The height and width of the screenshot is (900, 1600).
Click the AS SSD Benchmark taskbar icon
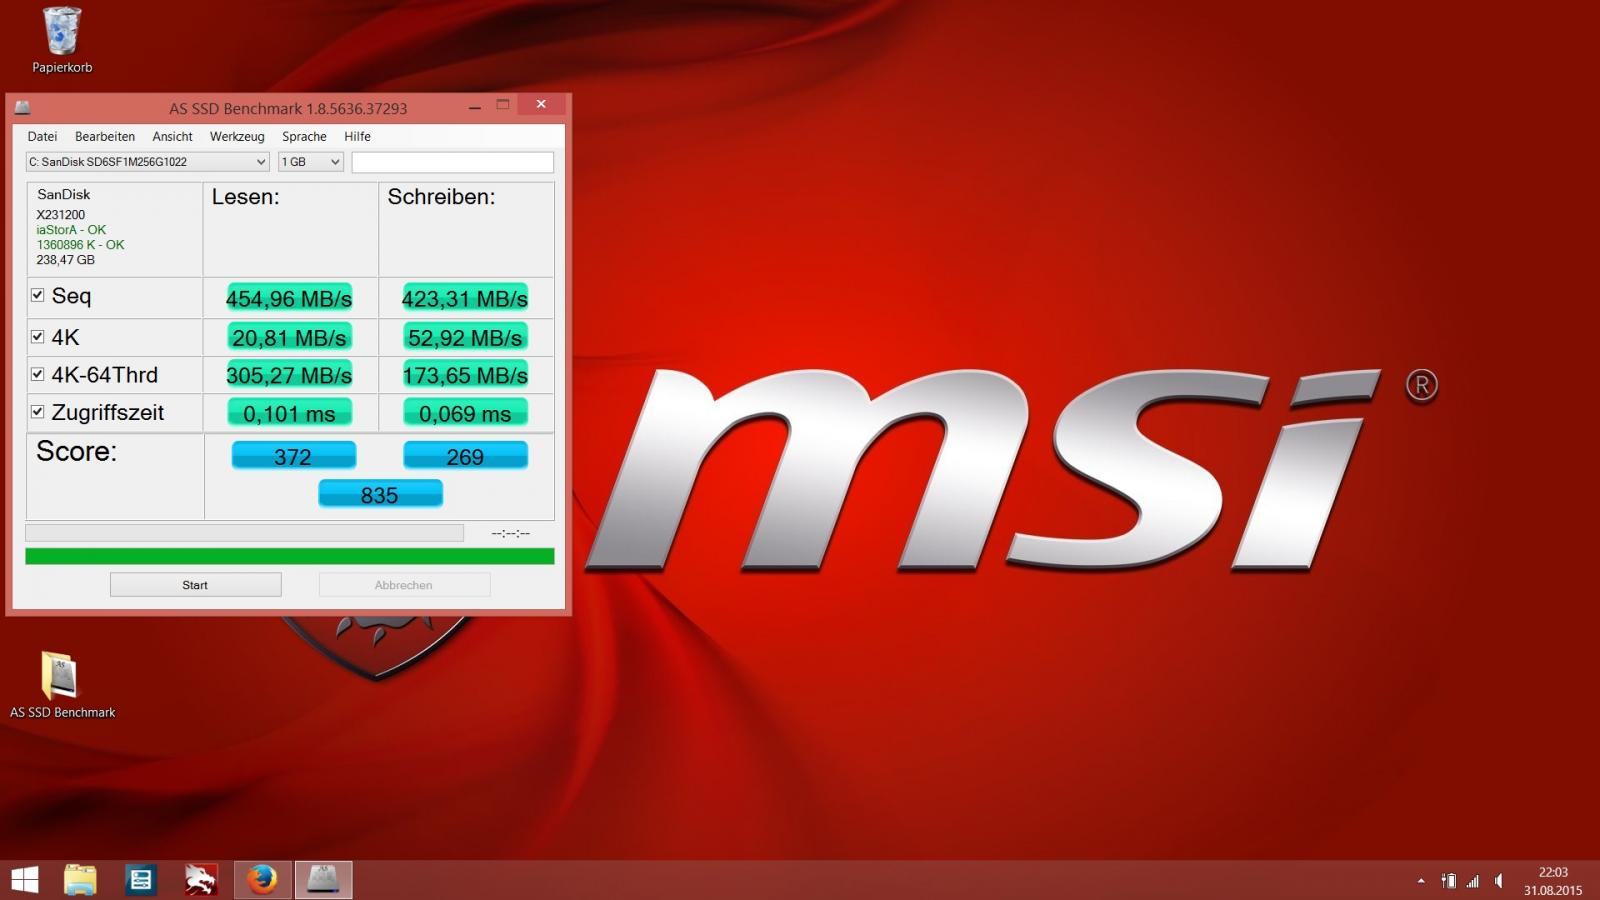323,880
